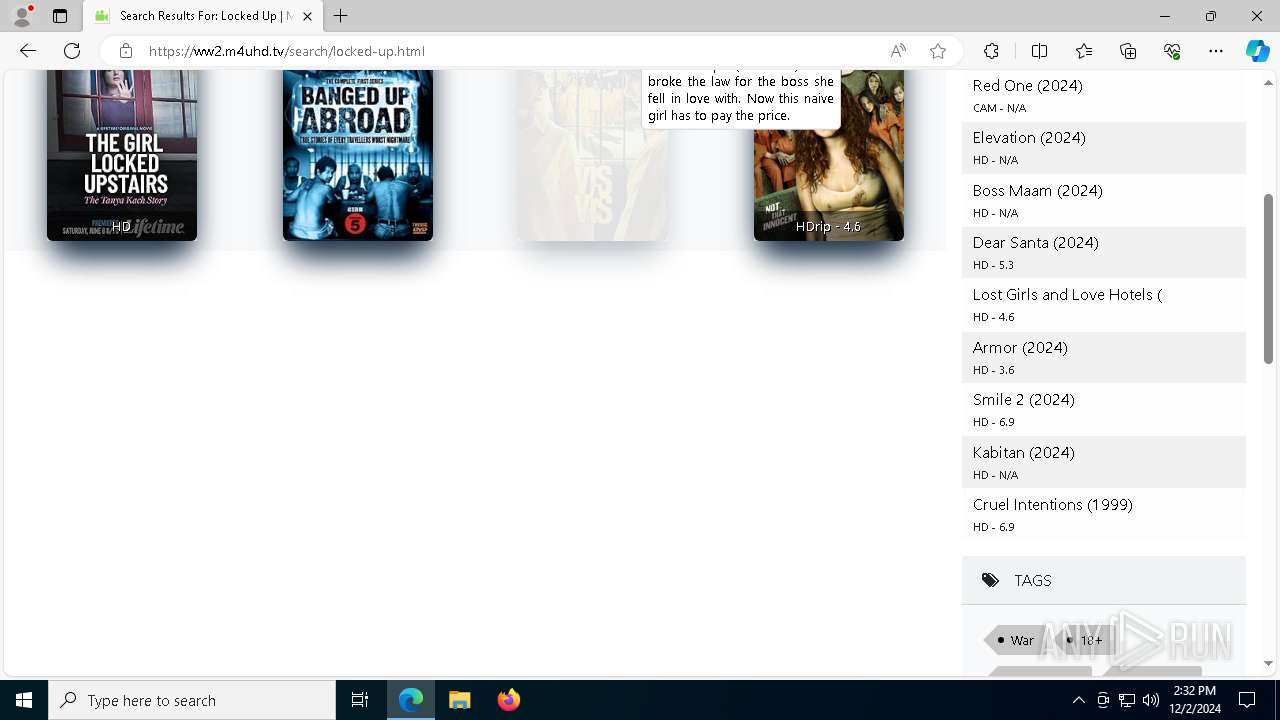Open the volume control icon
Screen dimensions: 1280x720
click(x=1151, y=700)
